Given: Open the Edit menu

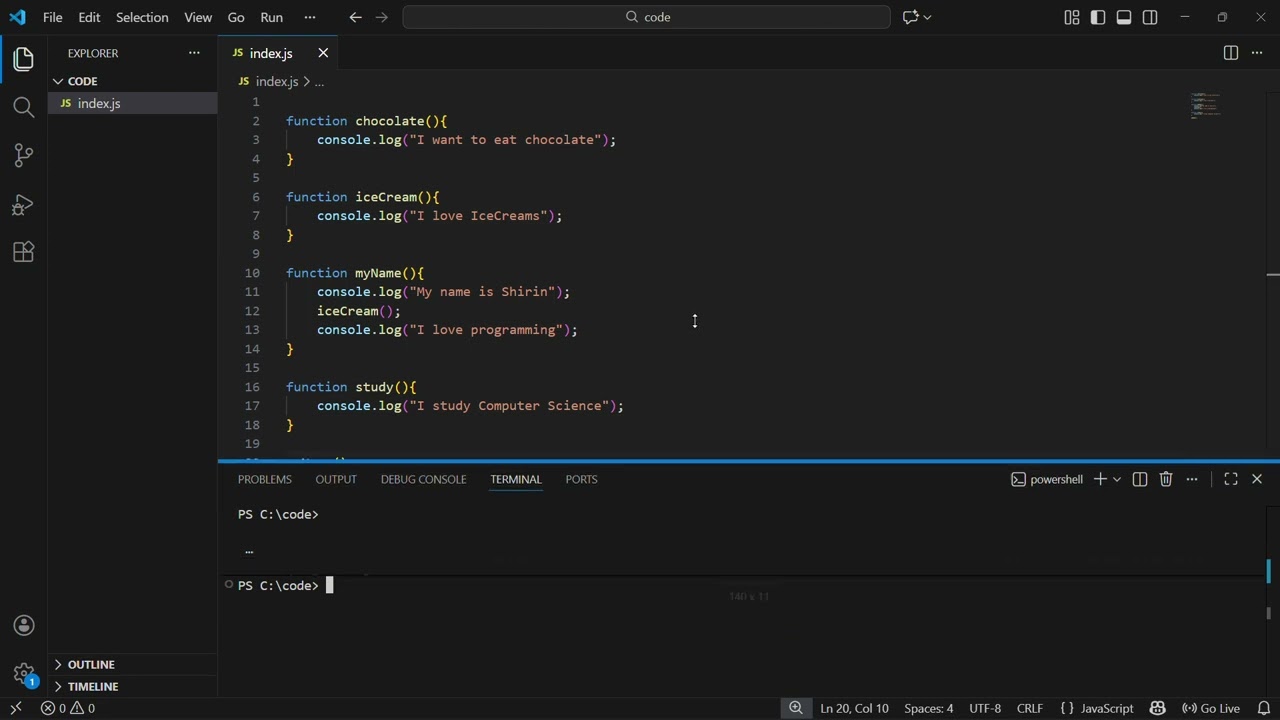Looking at the screenshot, I should point(89,17).
